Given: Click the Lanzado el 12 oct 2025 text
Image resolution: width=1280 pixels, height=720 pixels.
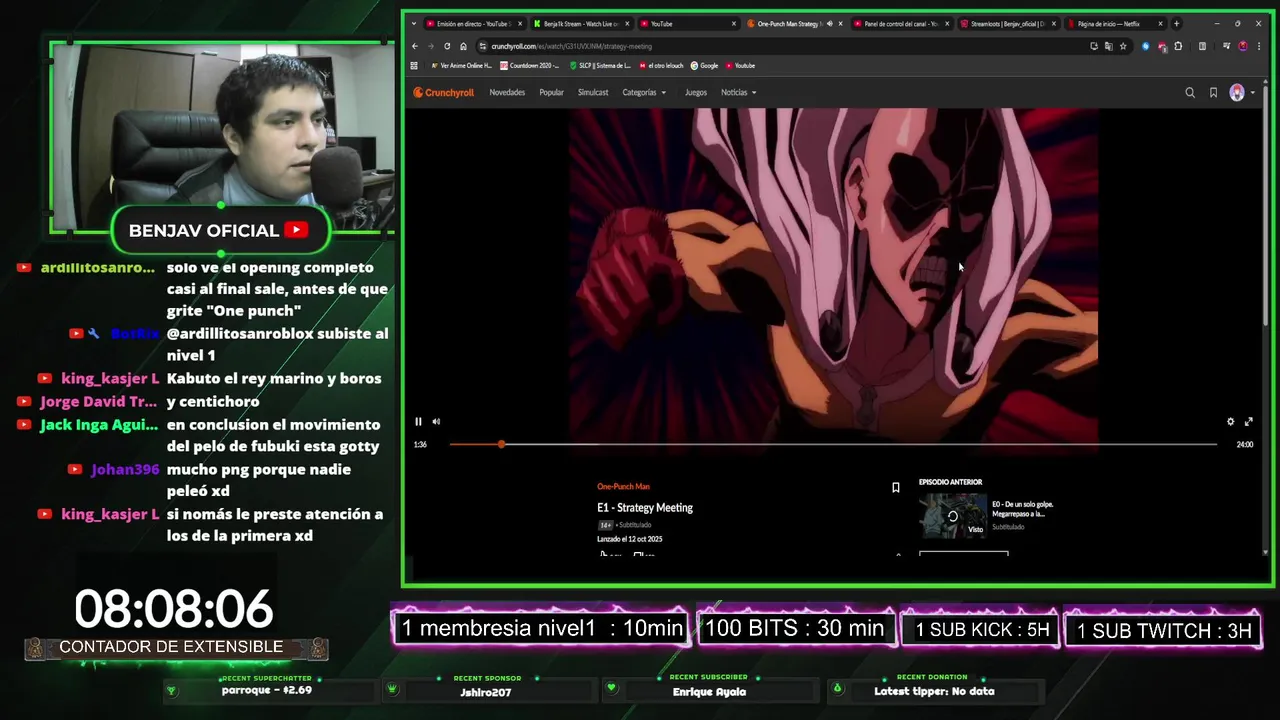Looking at the screenshot, I should click(630, 539).
